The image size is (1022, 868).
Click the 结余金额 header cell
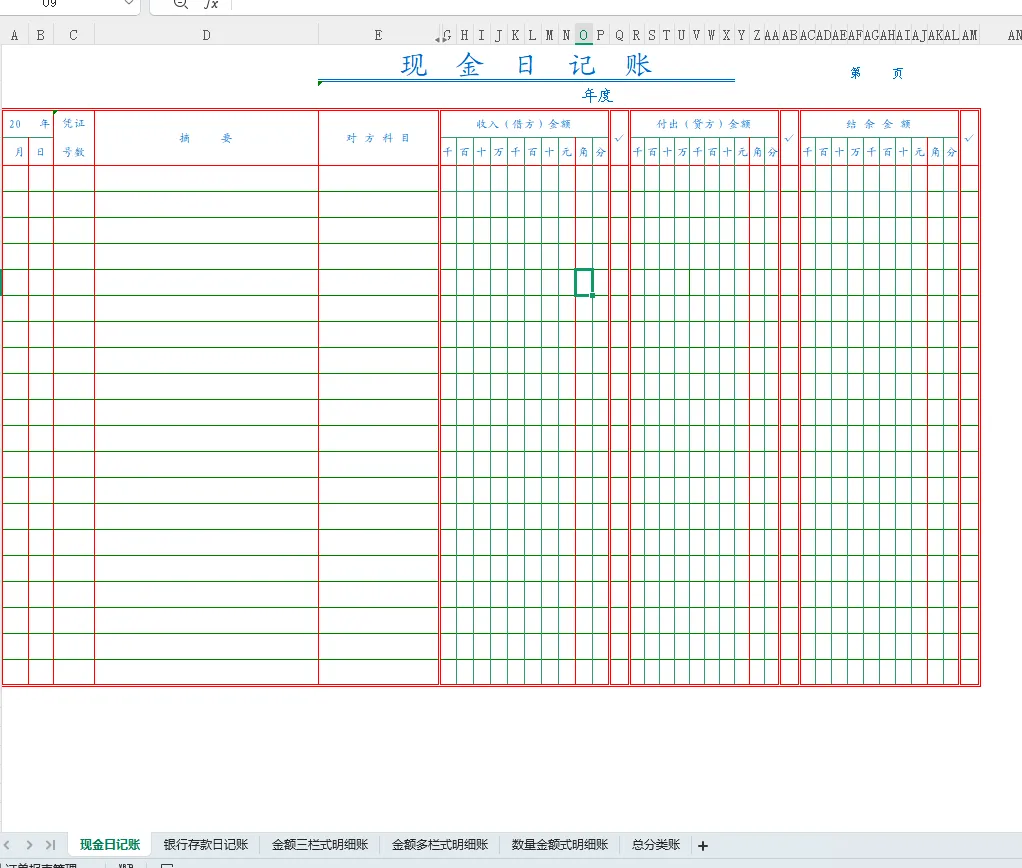point(879,124)
